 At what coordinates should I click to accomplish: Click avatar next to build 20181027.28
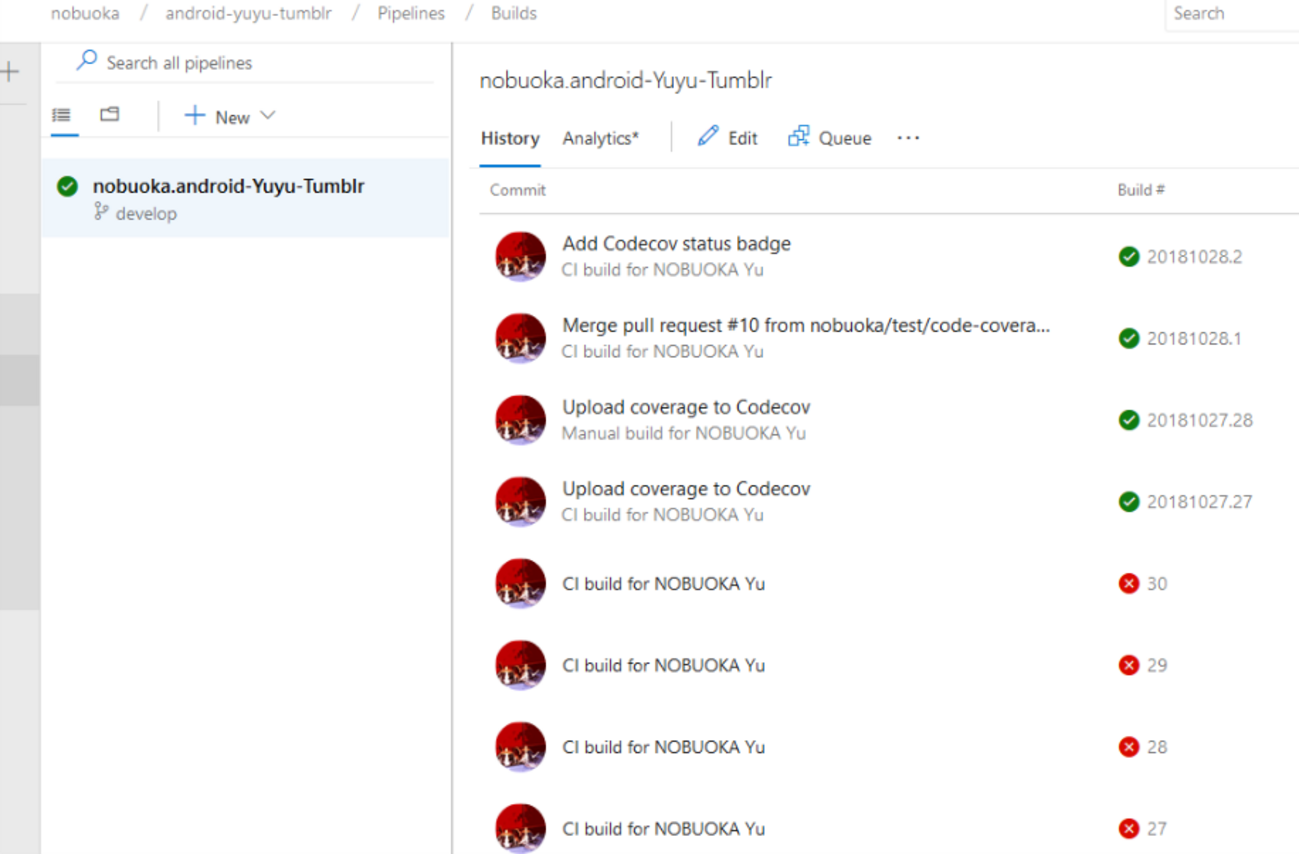(521, 419)
